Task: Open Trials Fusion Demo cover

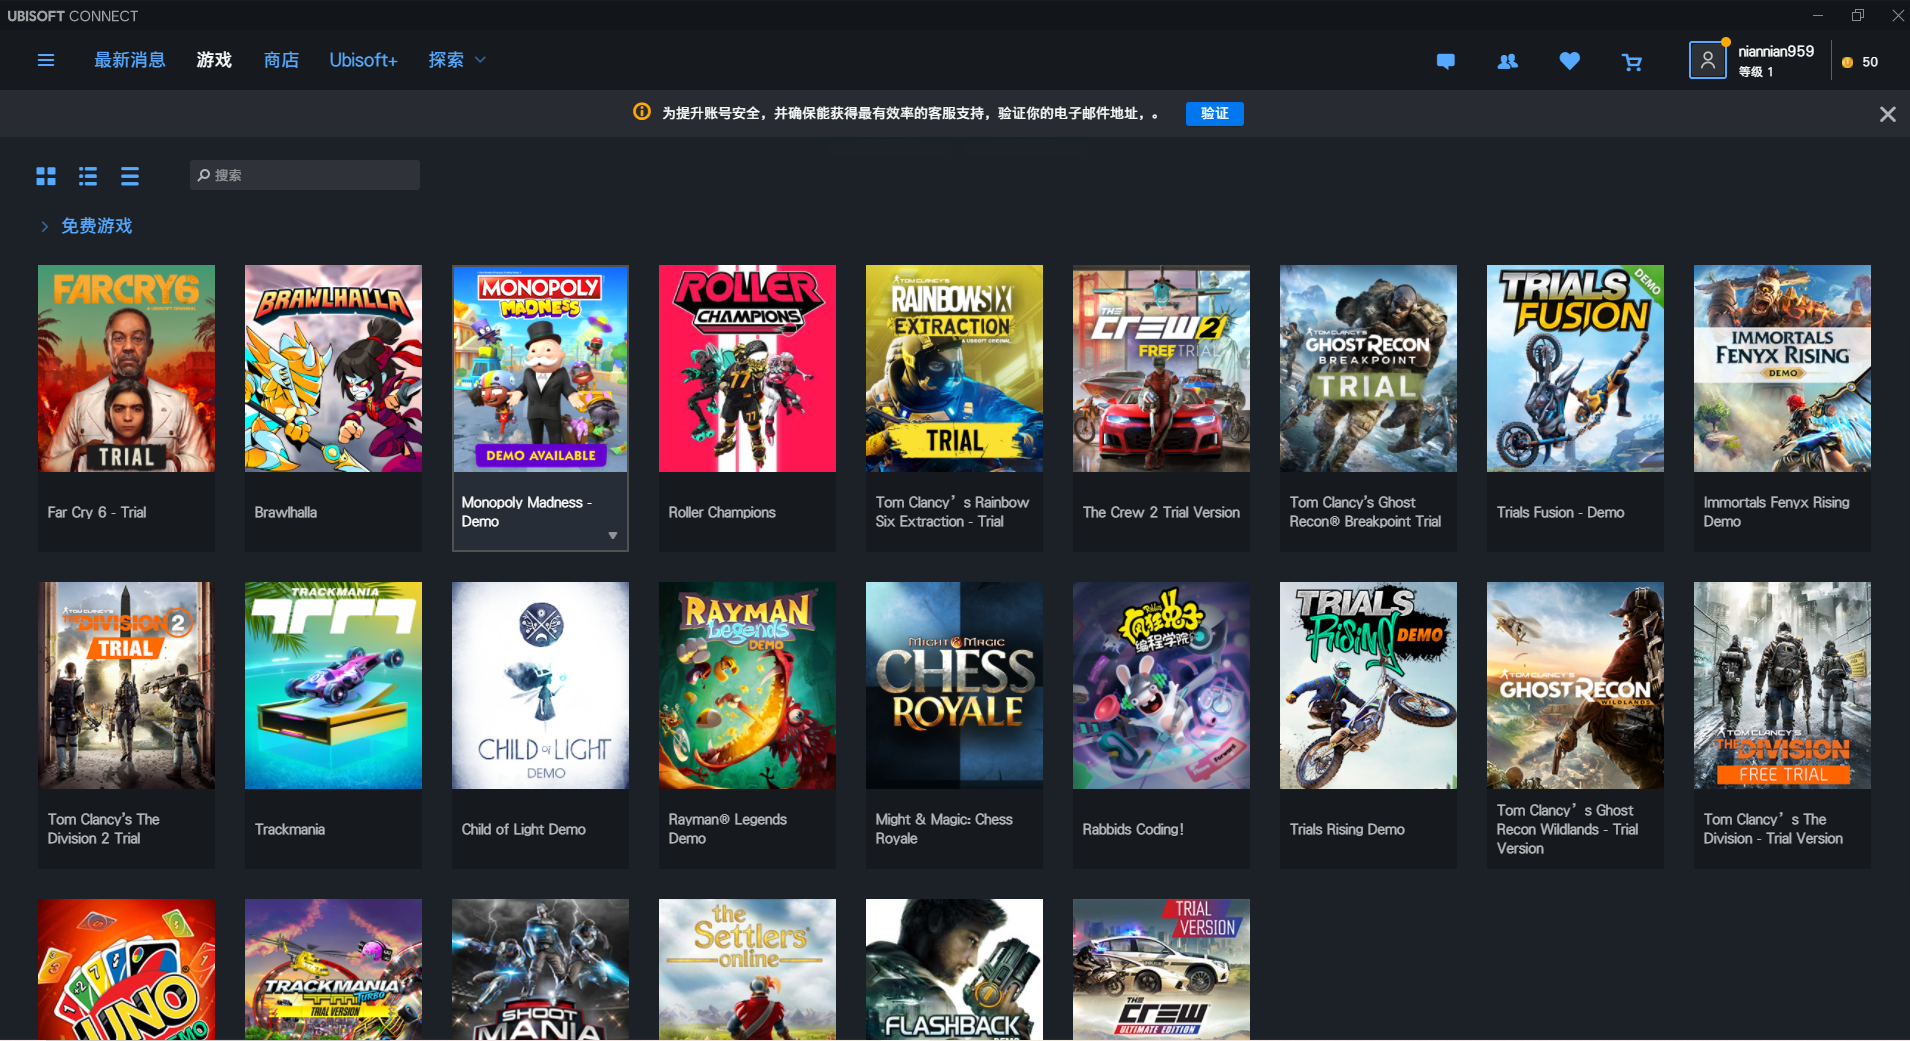Action: (x=1575, y=368)
